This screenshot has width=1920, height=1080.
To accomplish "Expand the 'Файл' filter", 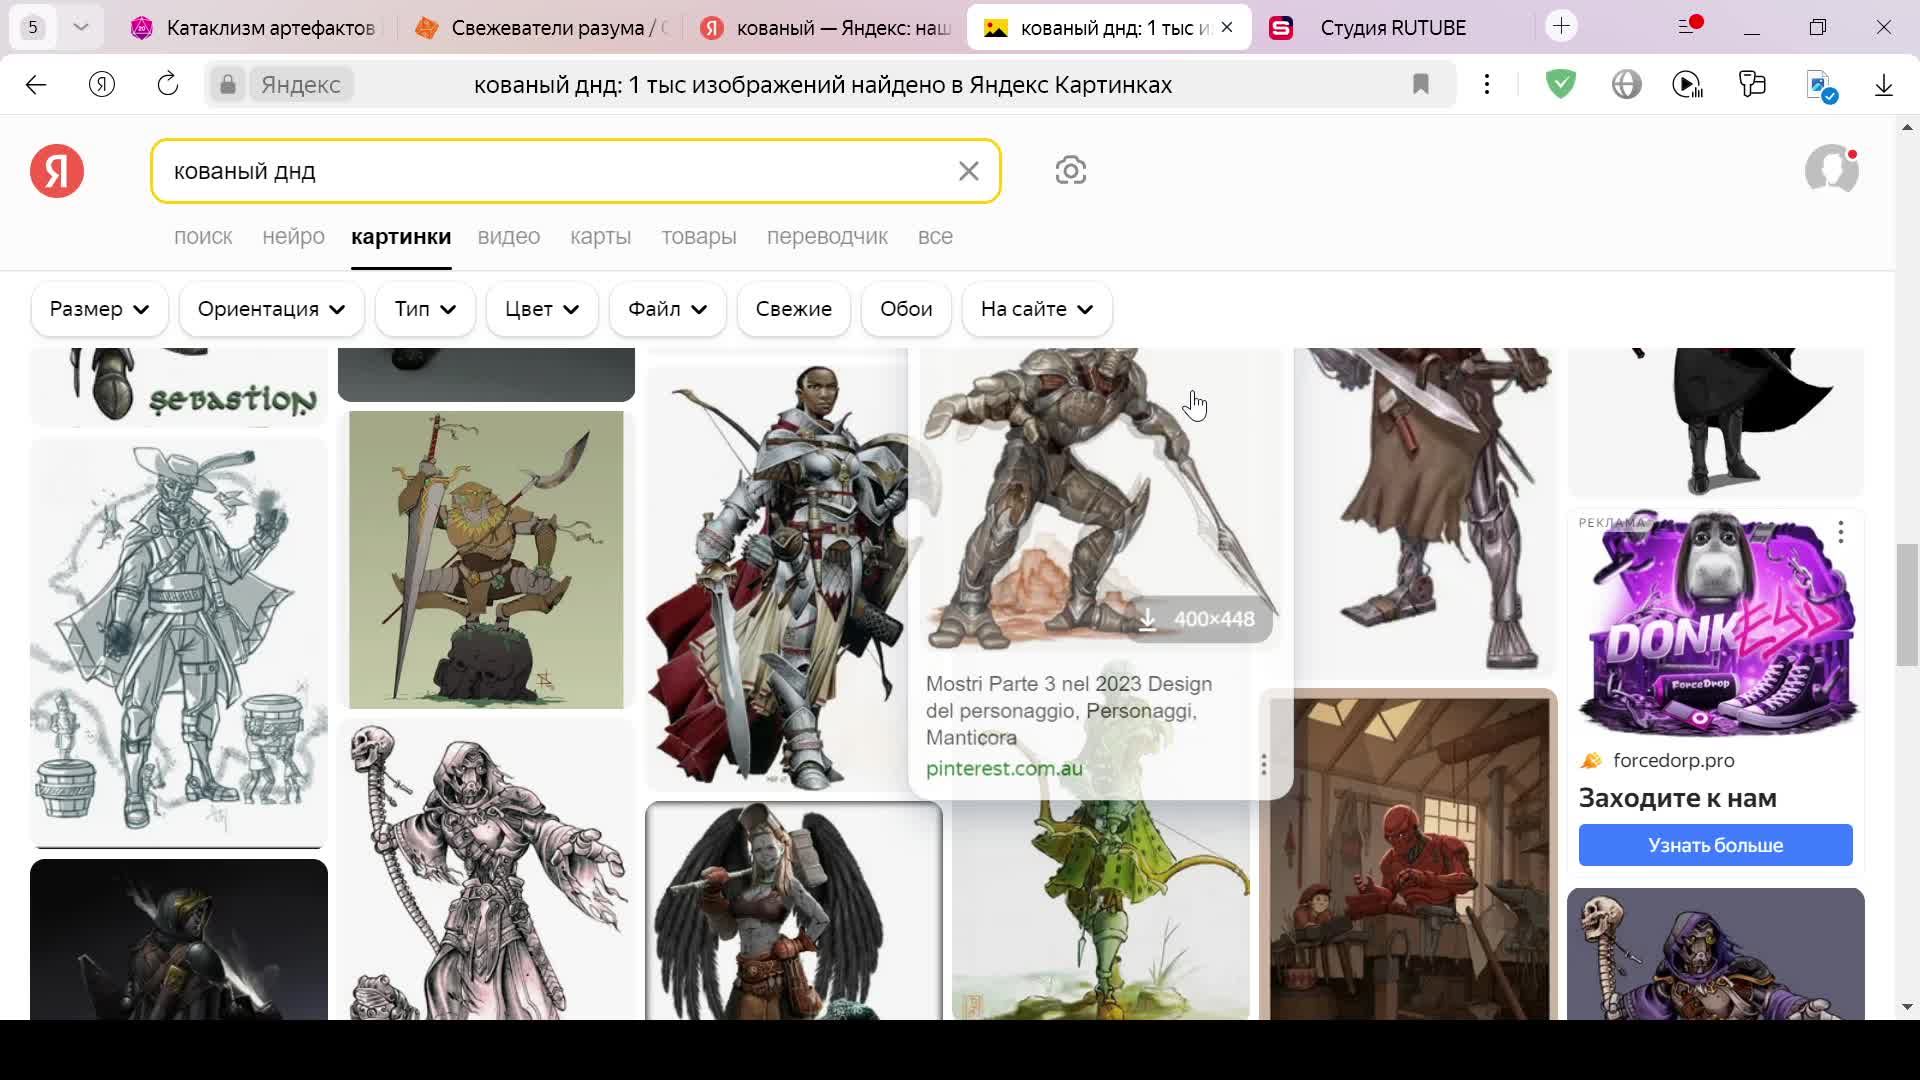I will [668, 309].
